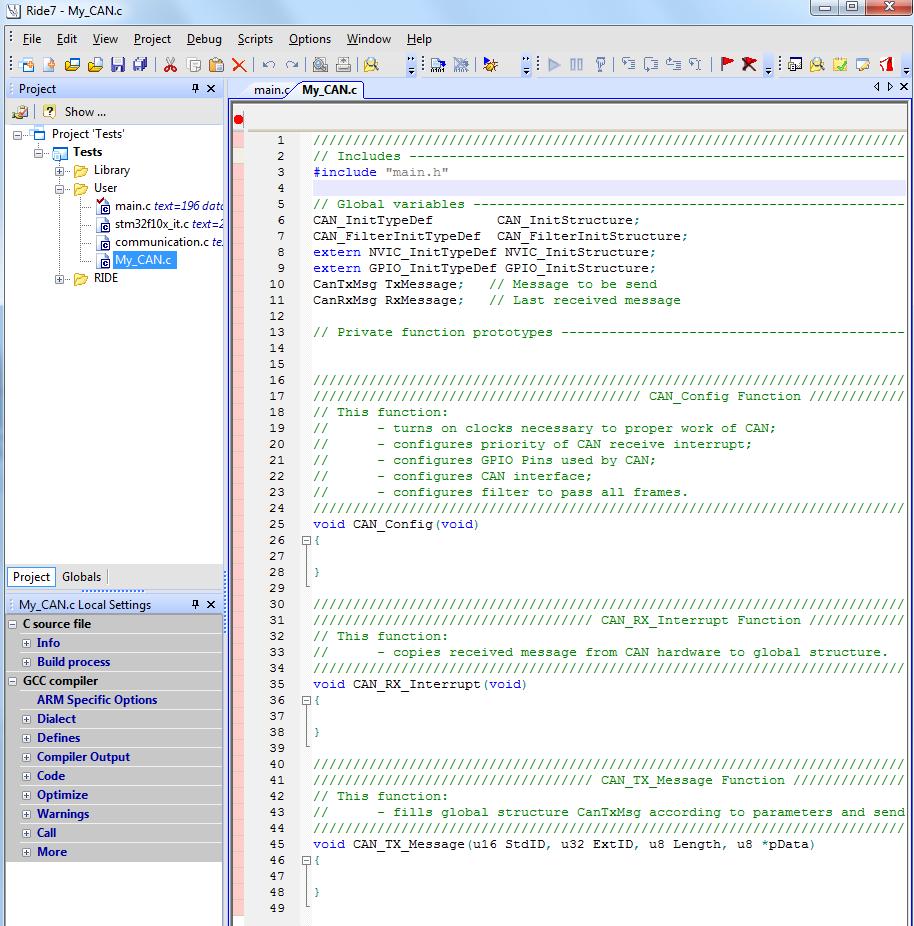This screenshot has height=926, width=914.
Task: Click the Project settings icon in the Project panel
Action: (21, 112)
